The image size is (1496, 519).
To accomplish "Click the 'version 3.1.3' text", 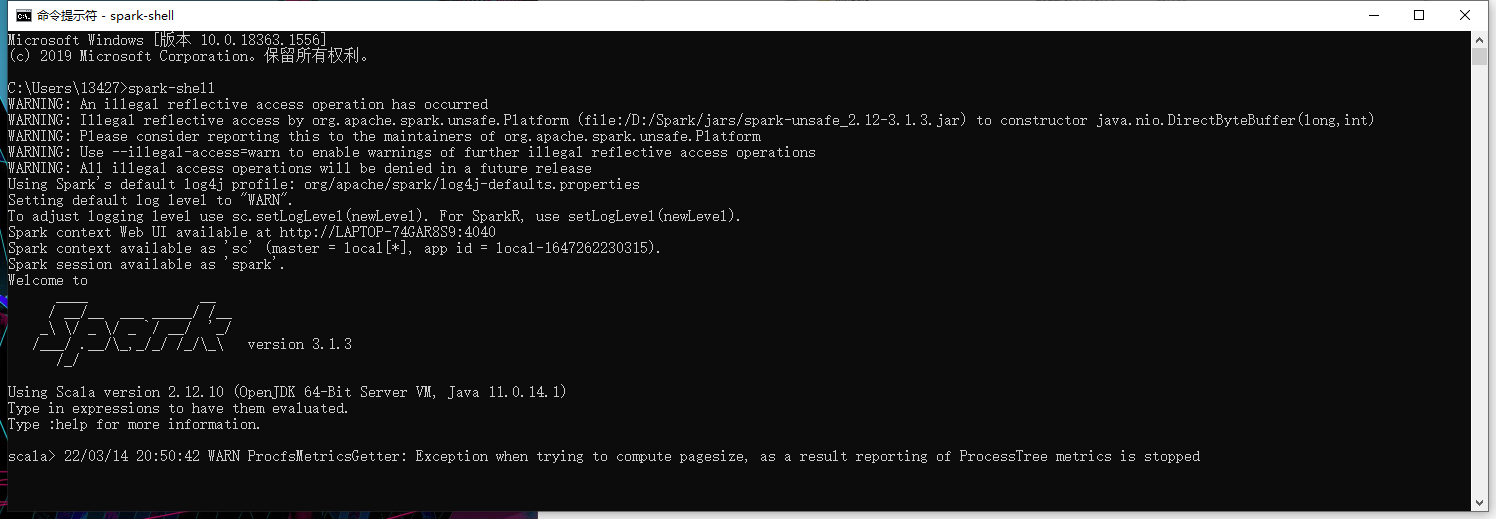I will coord(299,344).
